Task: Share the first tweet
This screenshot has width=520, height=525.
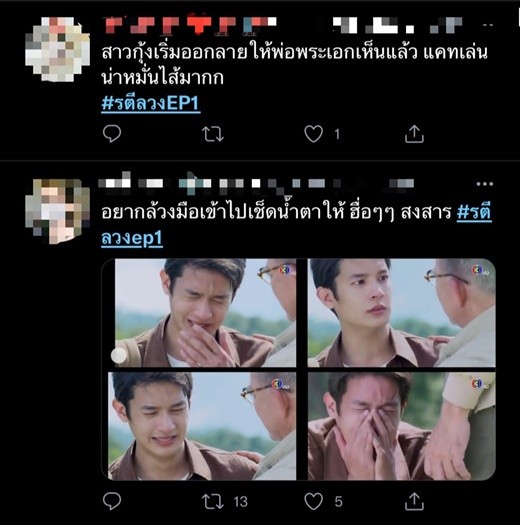Action: tap(414, 134)
